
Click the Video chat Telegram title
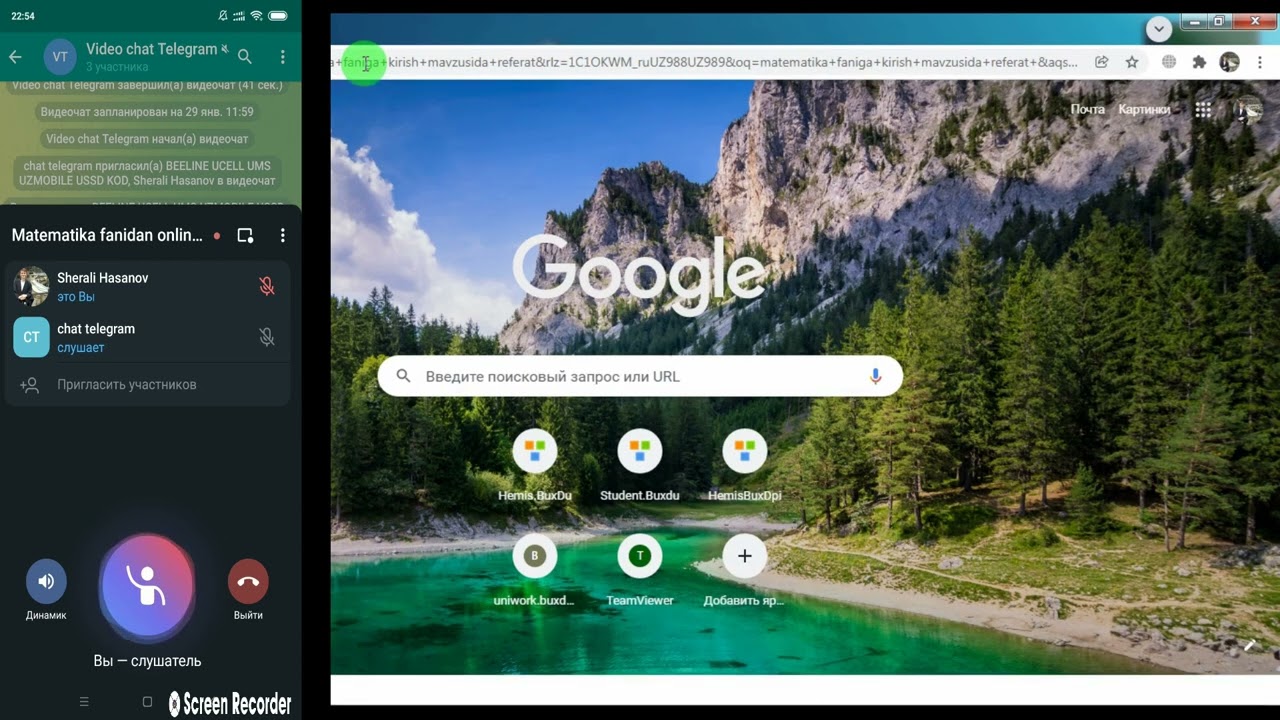[152, 49]
